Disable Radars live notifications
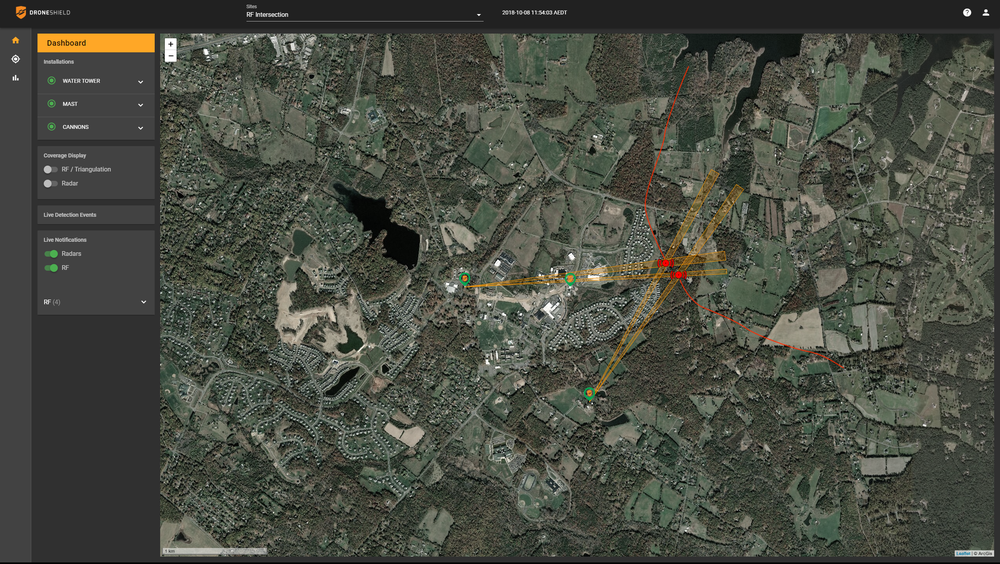 (51, 254)
